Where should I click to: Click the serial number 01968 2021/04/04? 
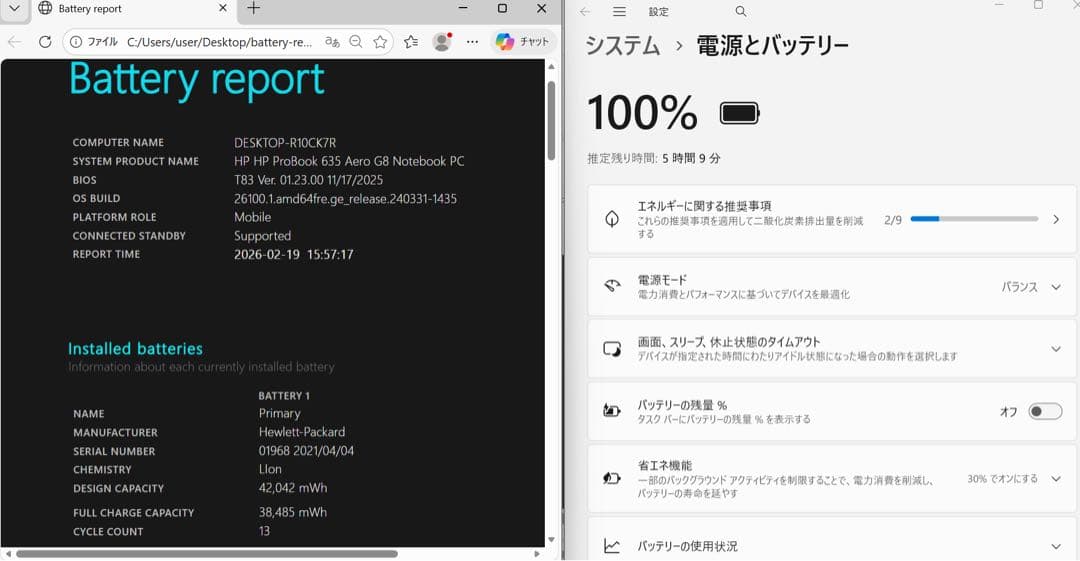[307, 451]
